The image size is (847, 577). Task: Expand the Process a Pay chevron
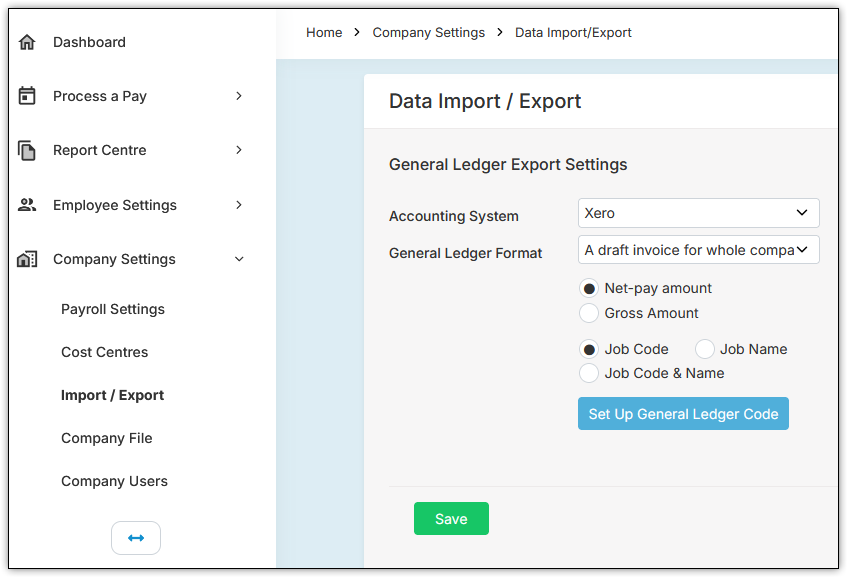239,96
